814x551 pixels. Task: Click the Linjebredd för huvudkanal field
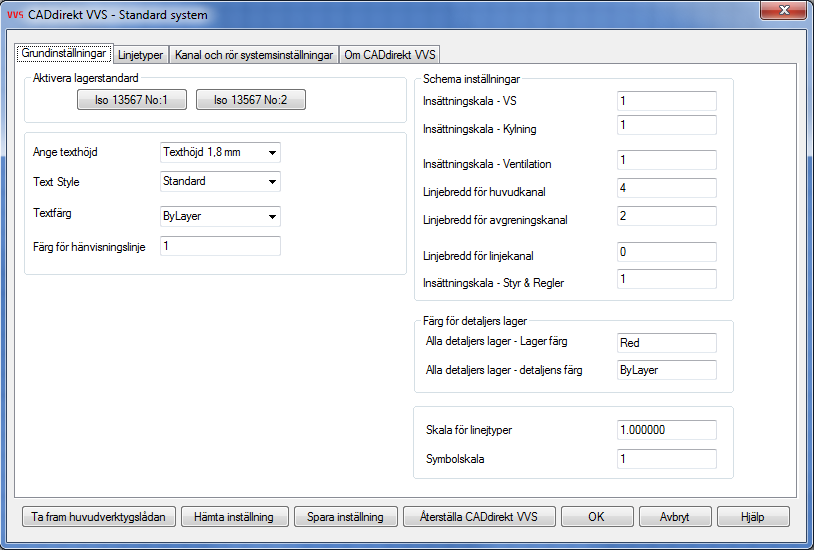click(667, 188)
